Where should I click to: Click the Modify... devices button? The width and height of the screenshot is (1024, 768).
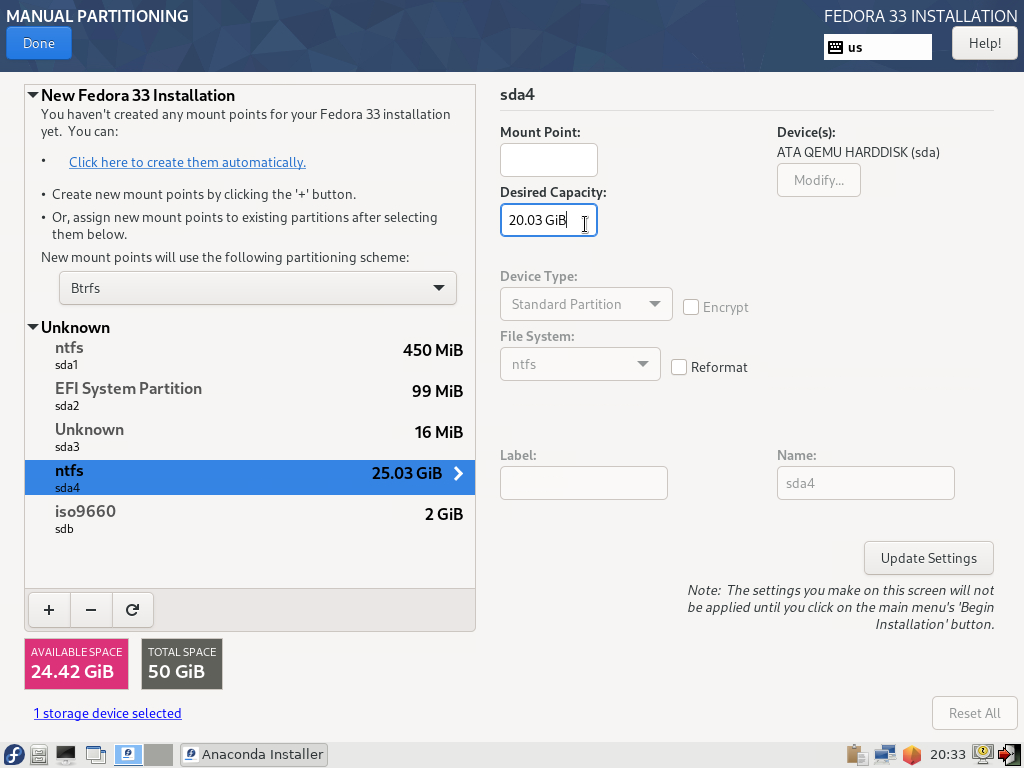[x=818, y=180]
